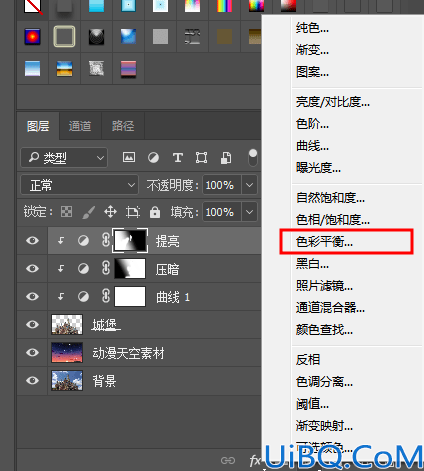
Task: Switch to the 路径 tab
Action: pyautogui.click(x=123, y=126)
